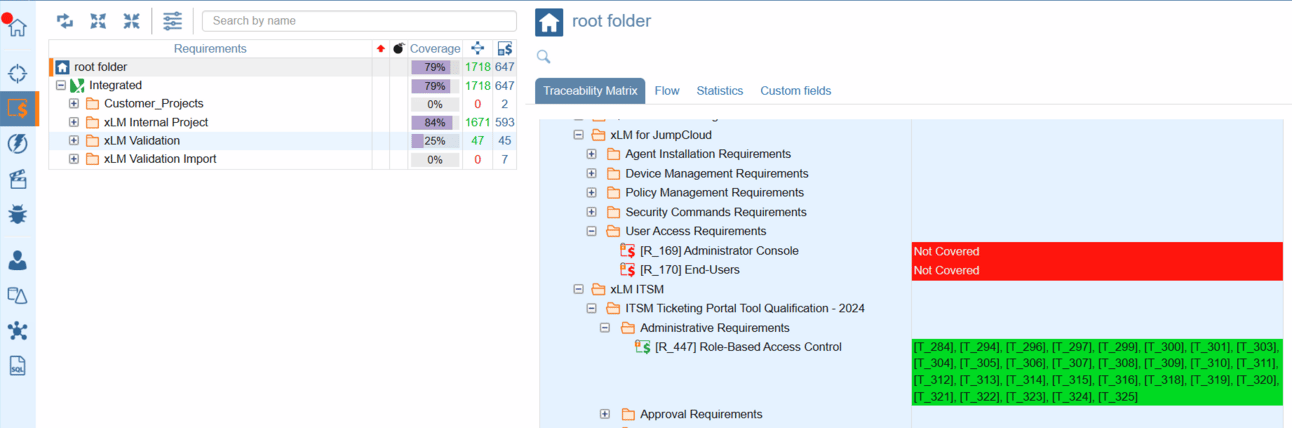
Task: Open the clapperboard module in the sidebar
Action: coord(17,180)
